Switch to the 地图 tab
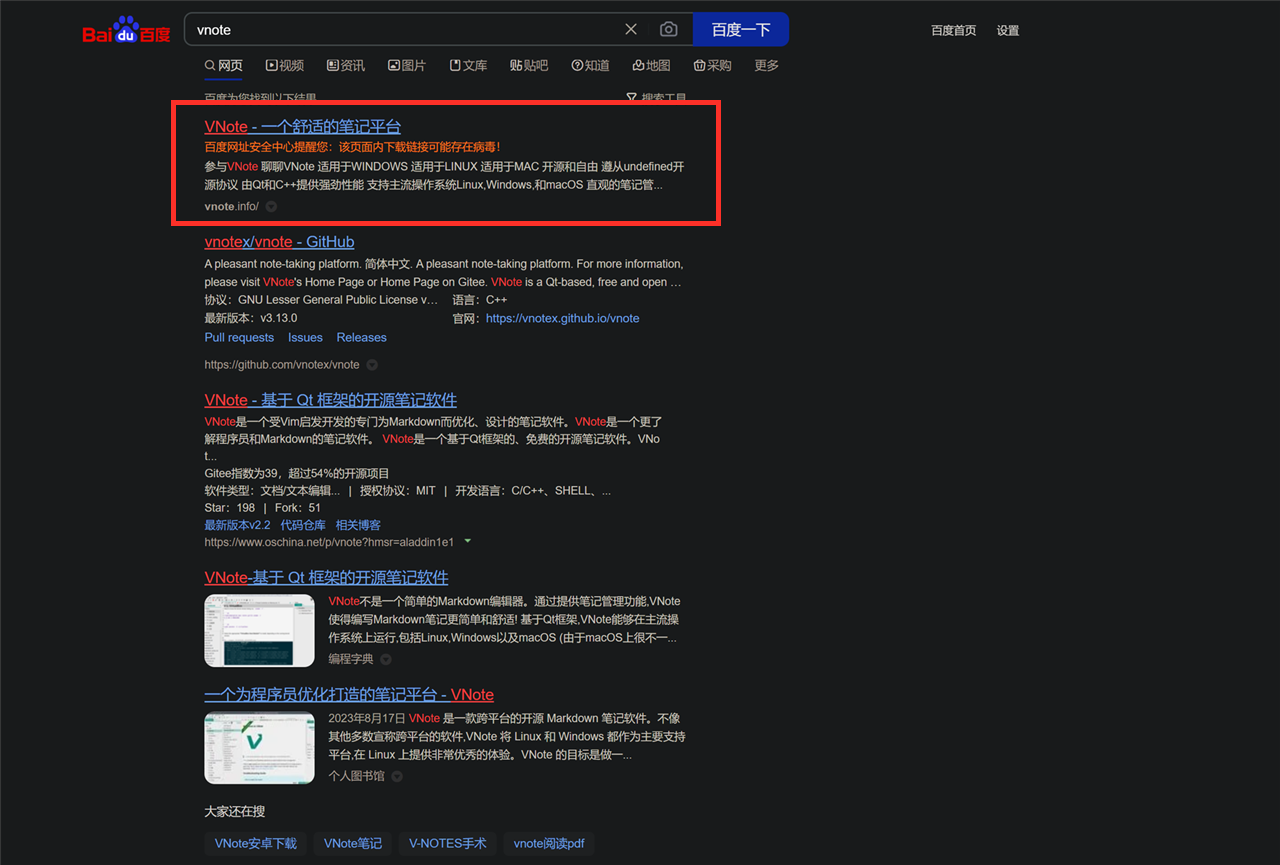 (651, 66)
